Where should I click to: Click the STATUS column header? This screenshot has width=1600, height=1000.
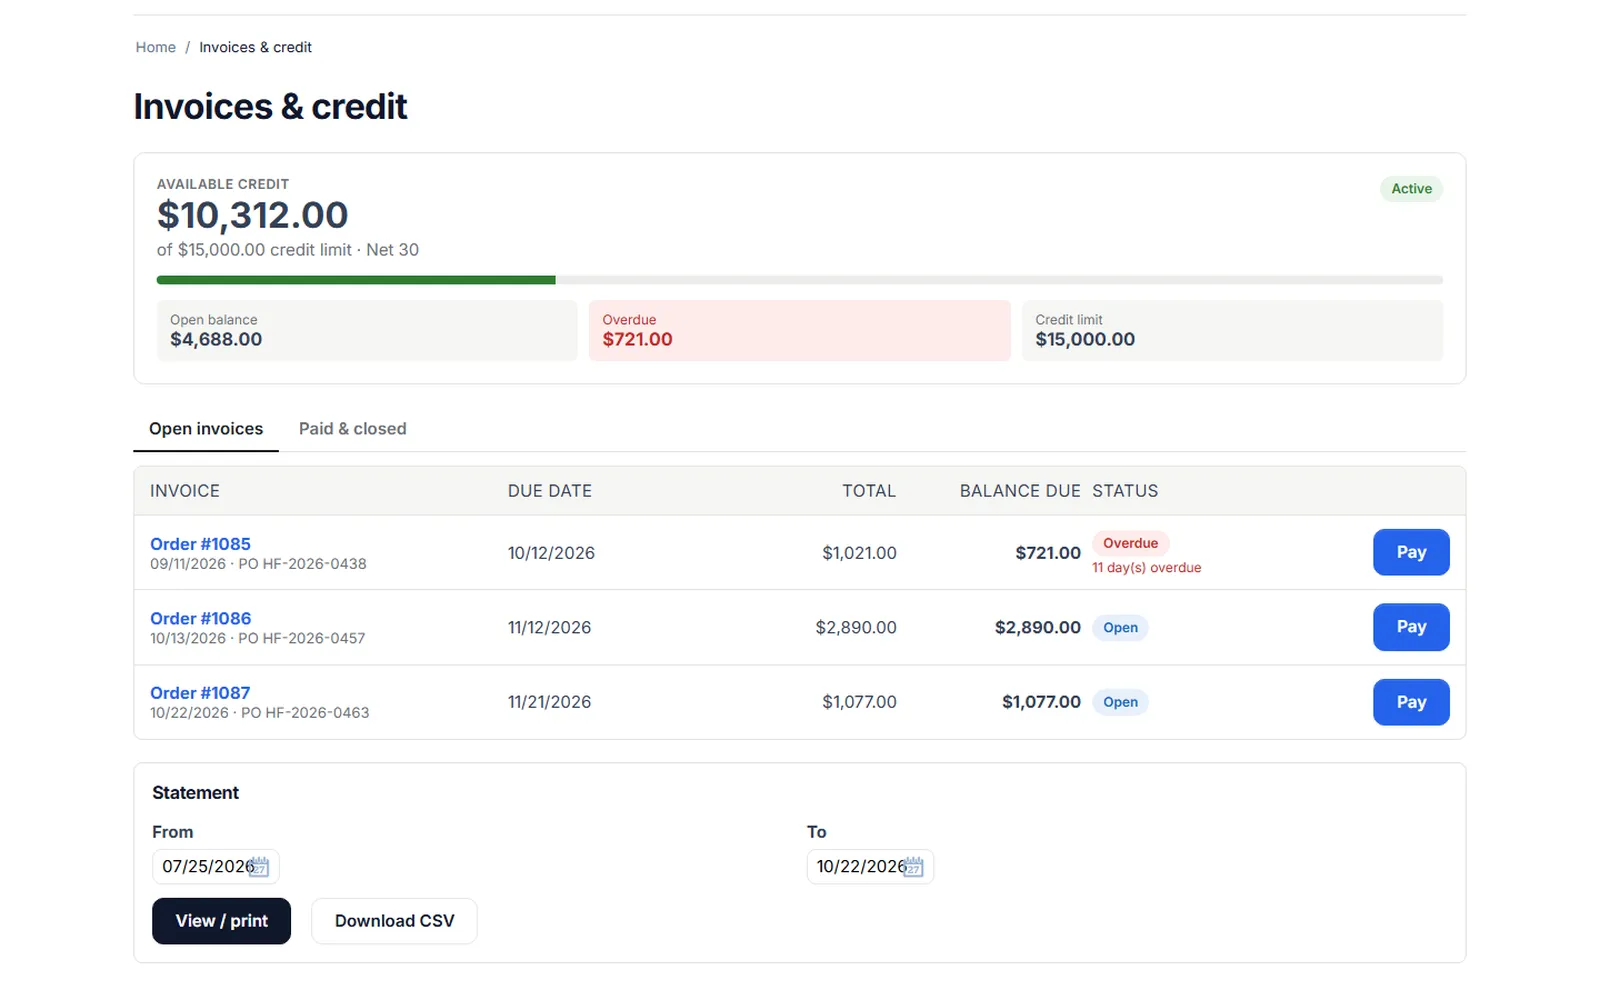point(1125,491)
